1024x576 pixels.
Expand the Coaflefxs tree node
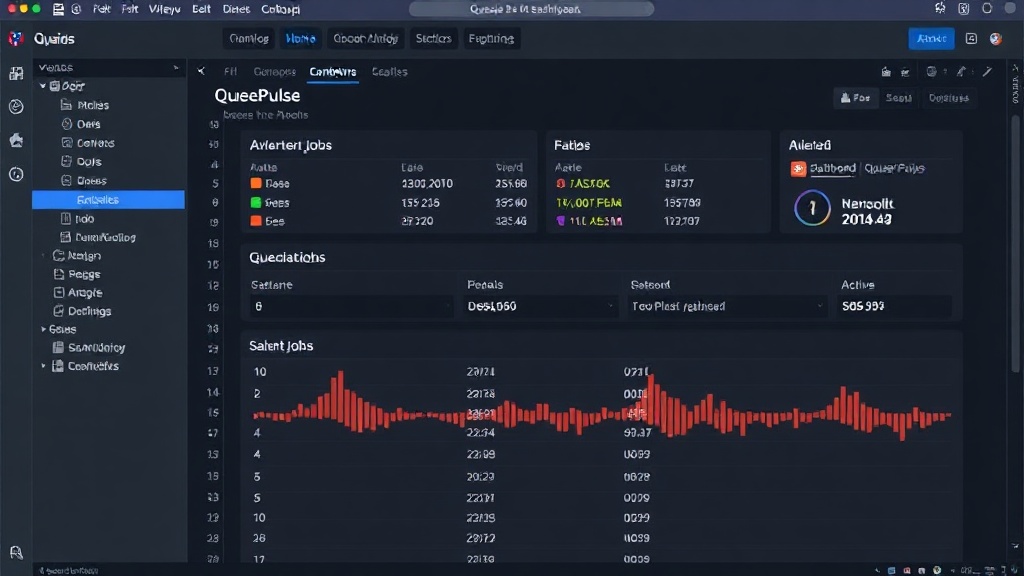click(44, 366)
